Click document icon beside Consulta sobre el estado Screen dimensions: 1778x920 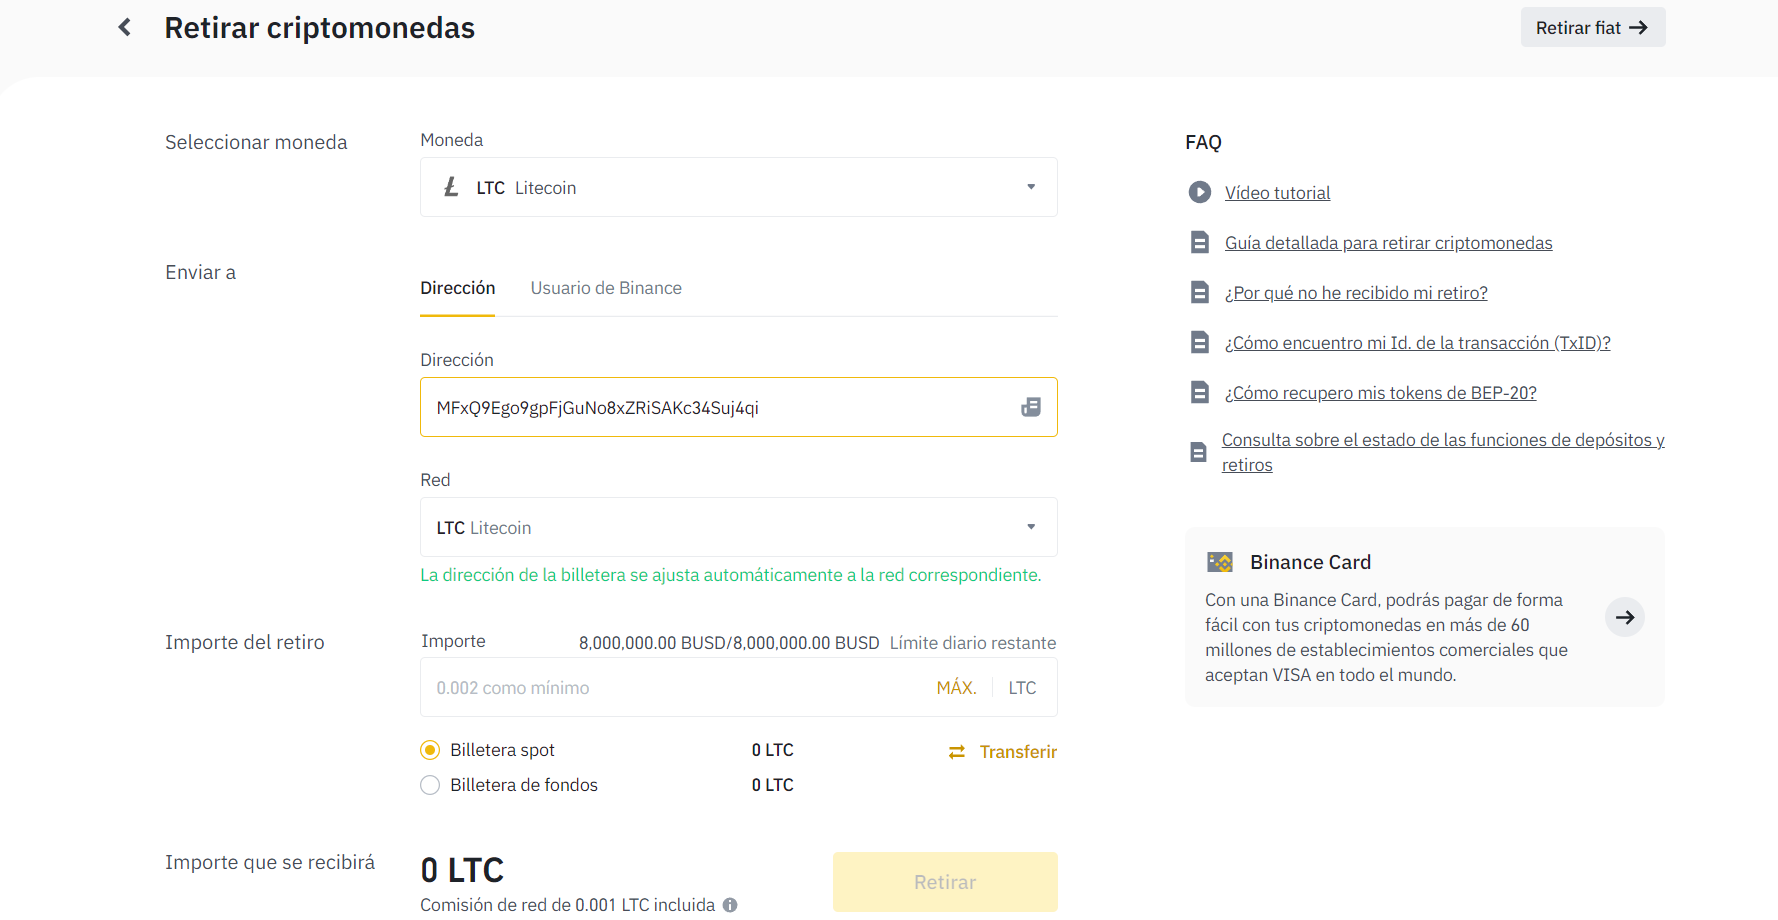pos(1198,452)
